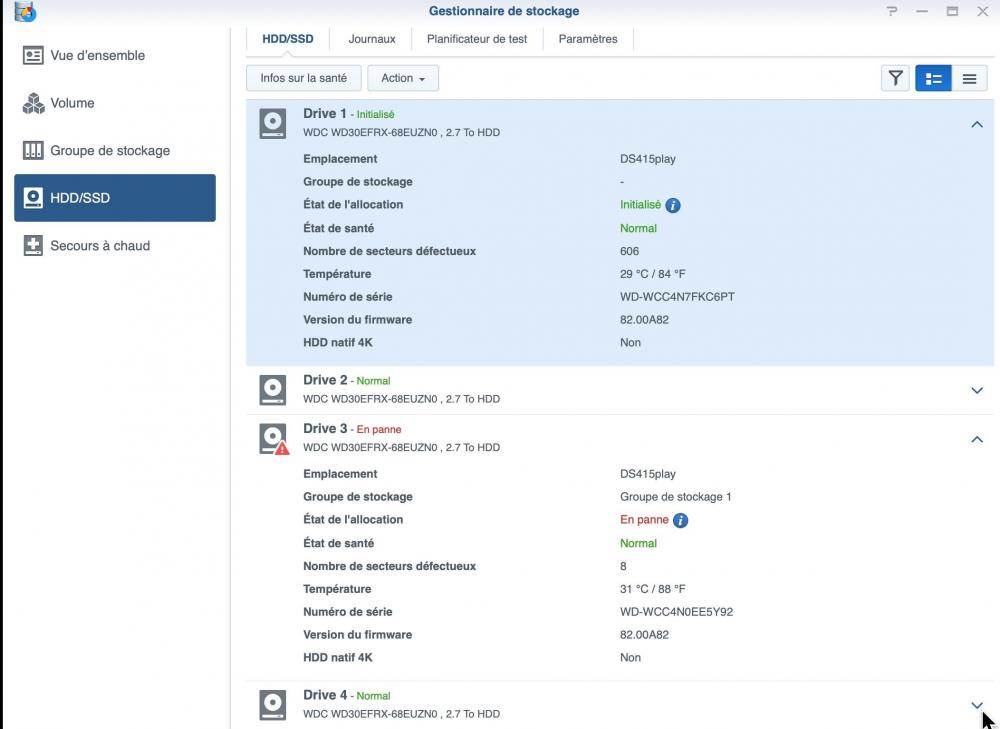Click the filter funnel icon

pyautogui.click(x=895, y=78)
